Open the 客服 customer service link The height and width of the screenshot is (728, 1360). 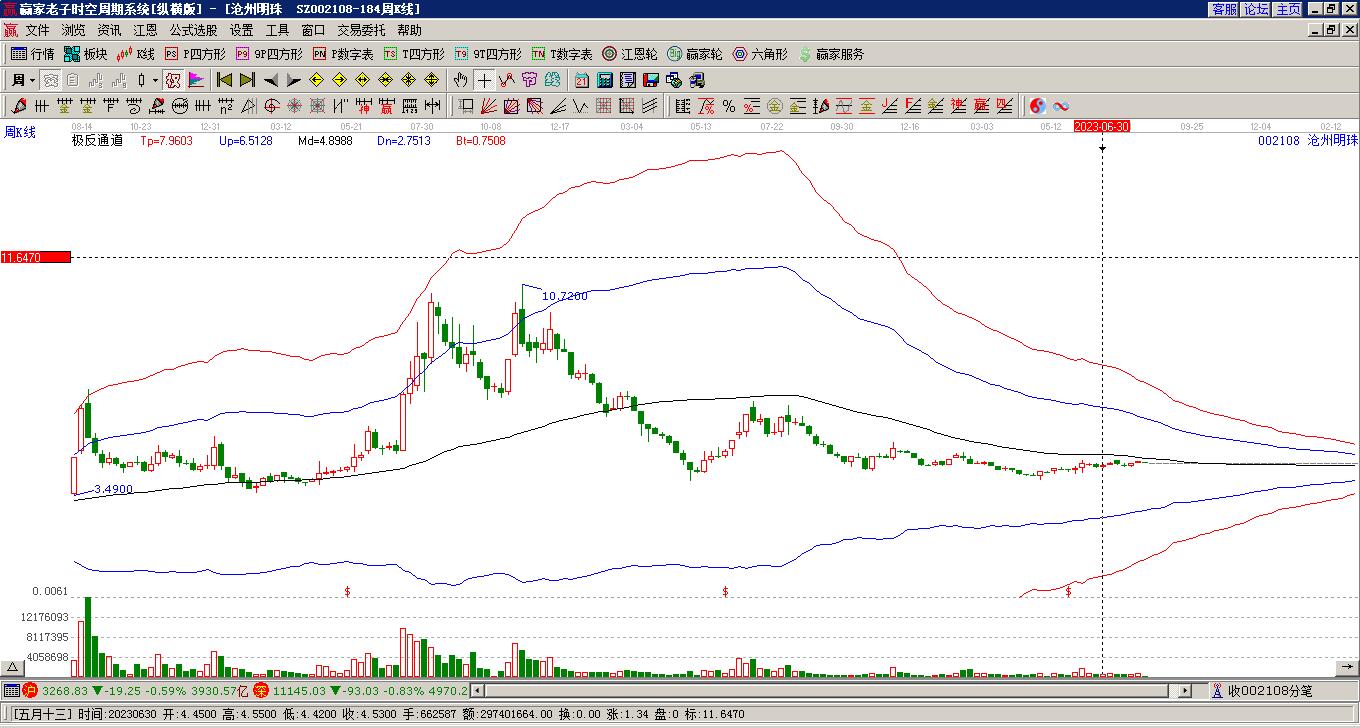tap(1225, 9)
